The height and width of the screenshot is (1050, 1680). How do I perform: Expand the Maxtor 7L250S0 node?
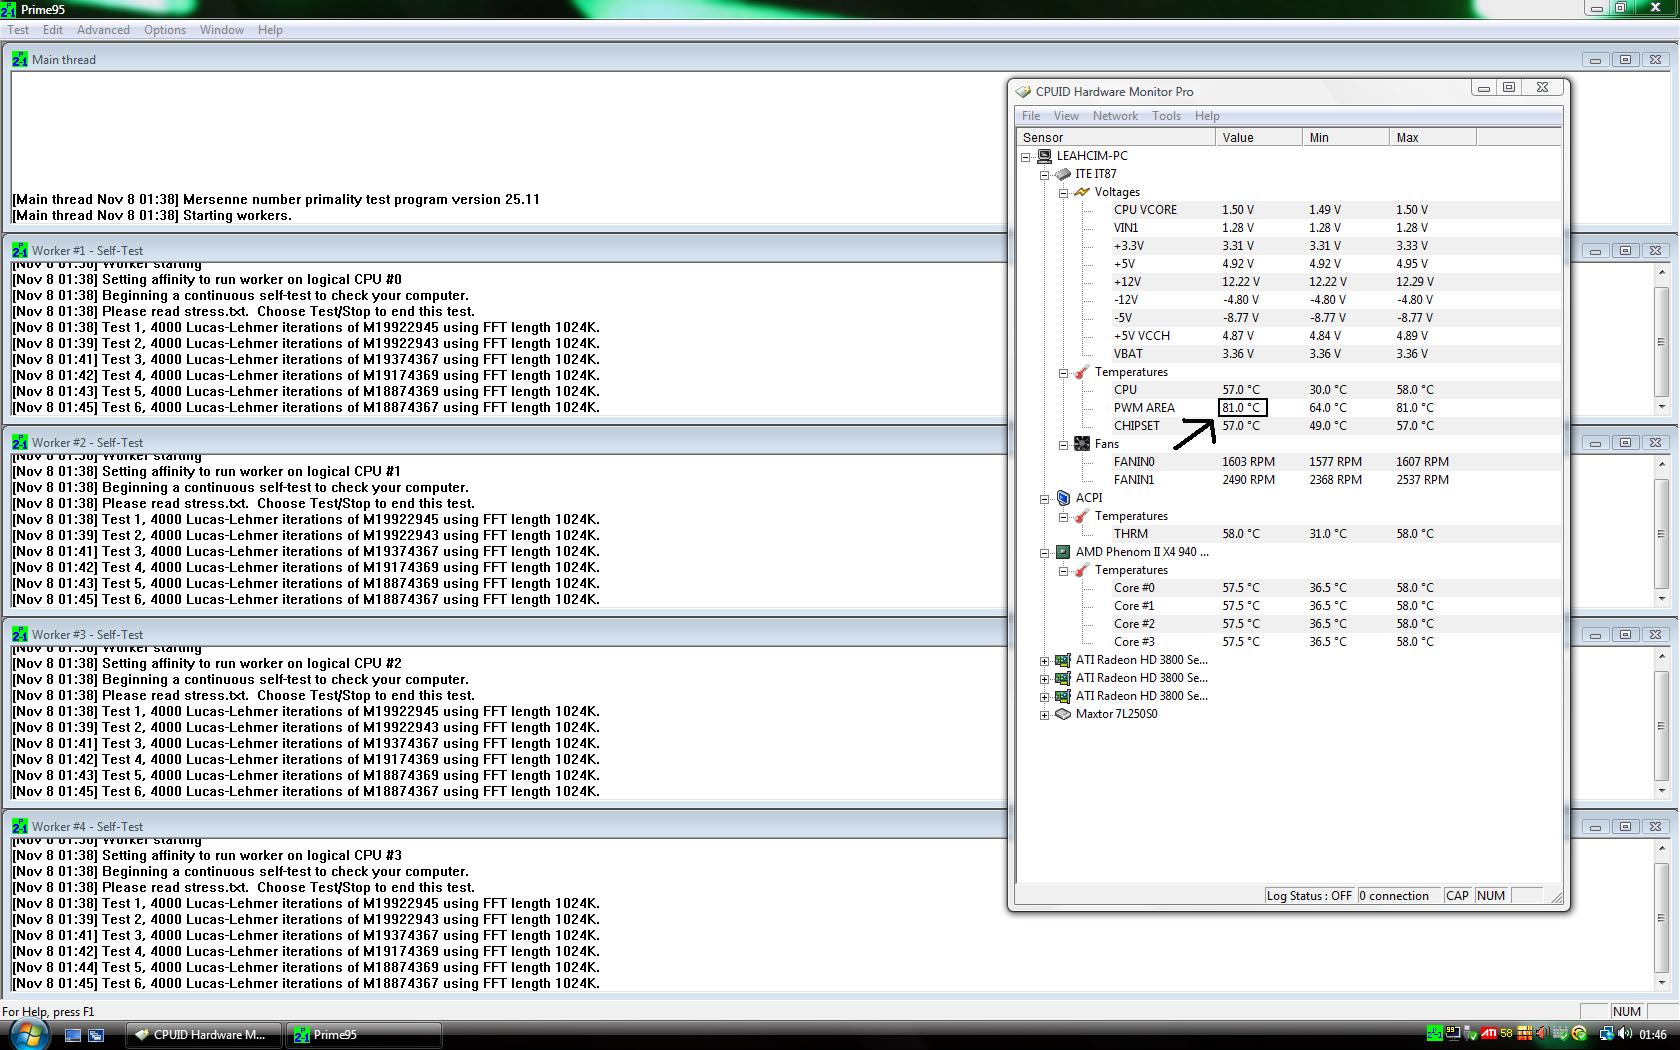(1045, 714)
